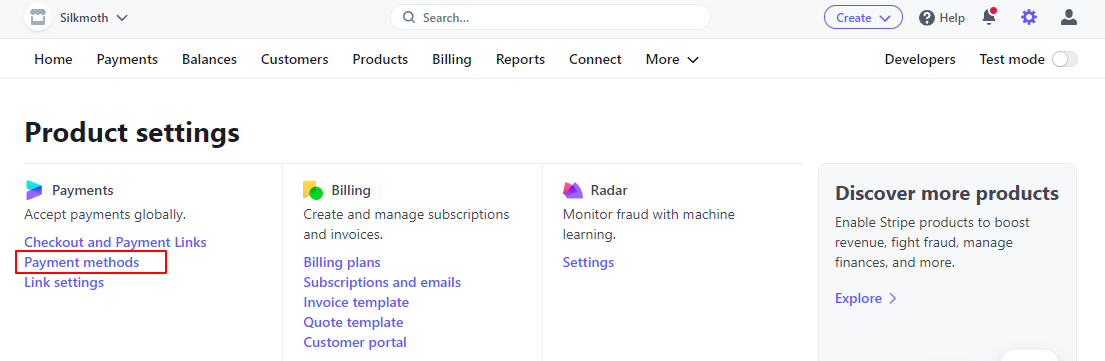The height and width of the screenshot is (361, 1105).
Task: Click the Payments product logo icon
Action: (33, 190)
